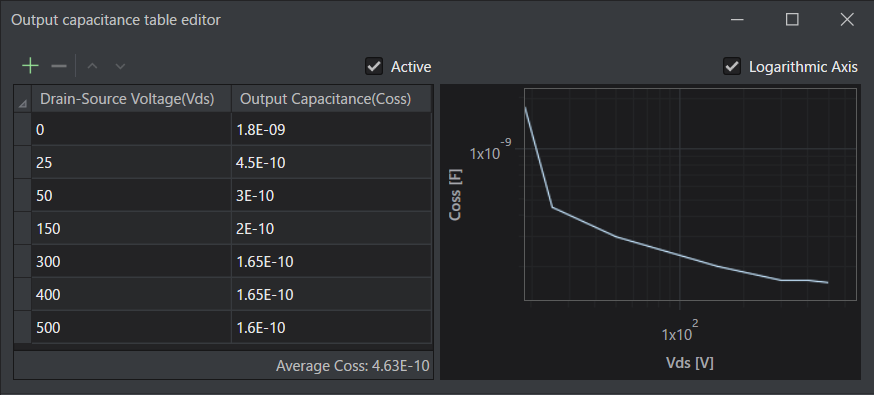
Task: Close the Output capacitance table editor window
Action: [x=847, y=19]
